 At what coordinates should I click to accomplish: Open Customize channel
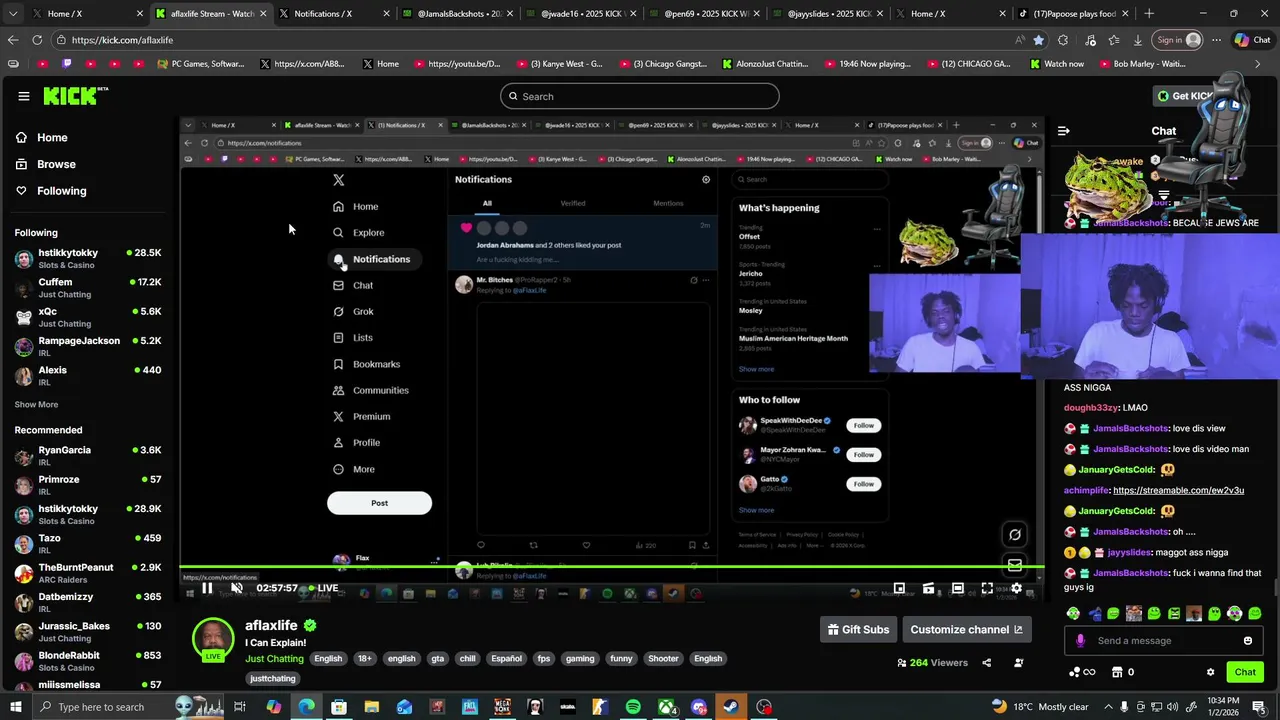966,630
